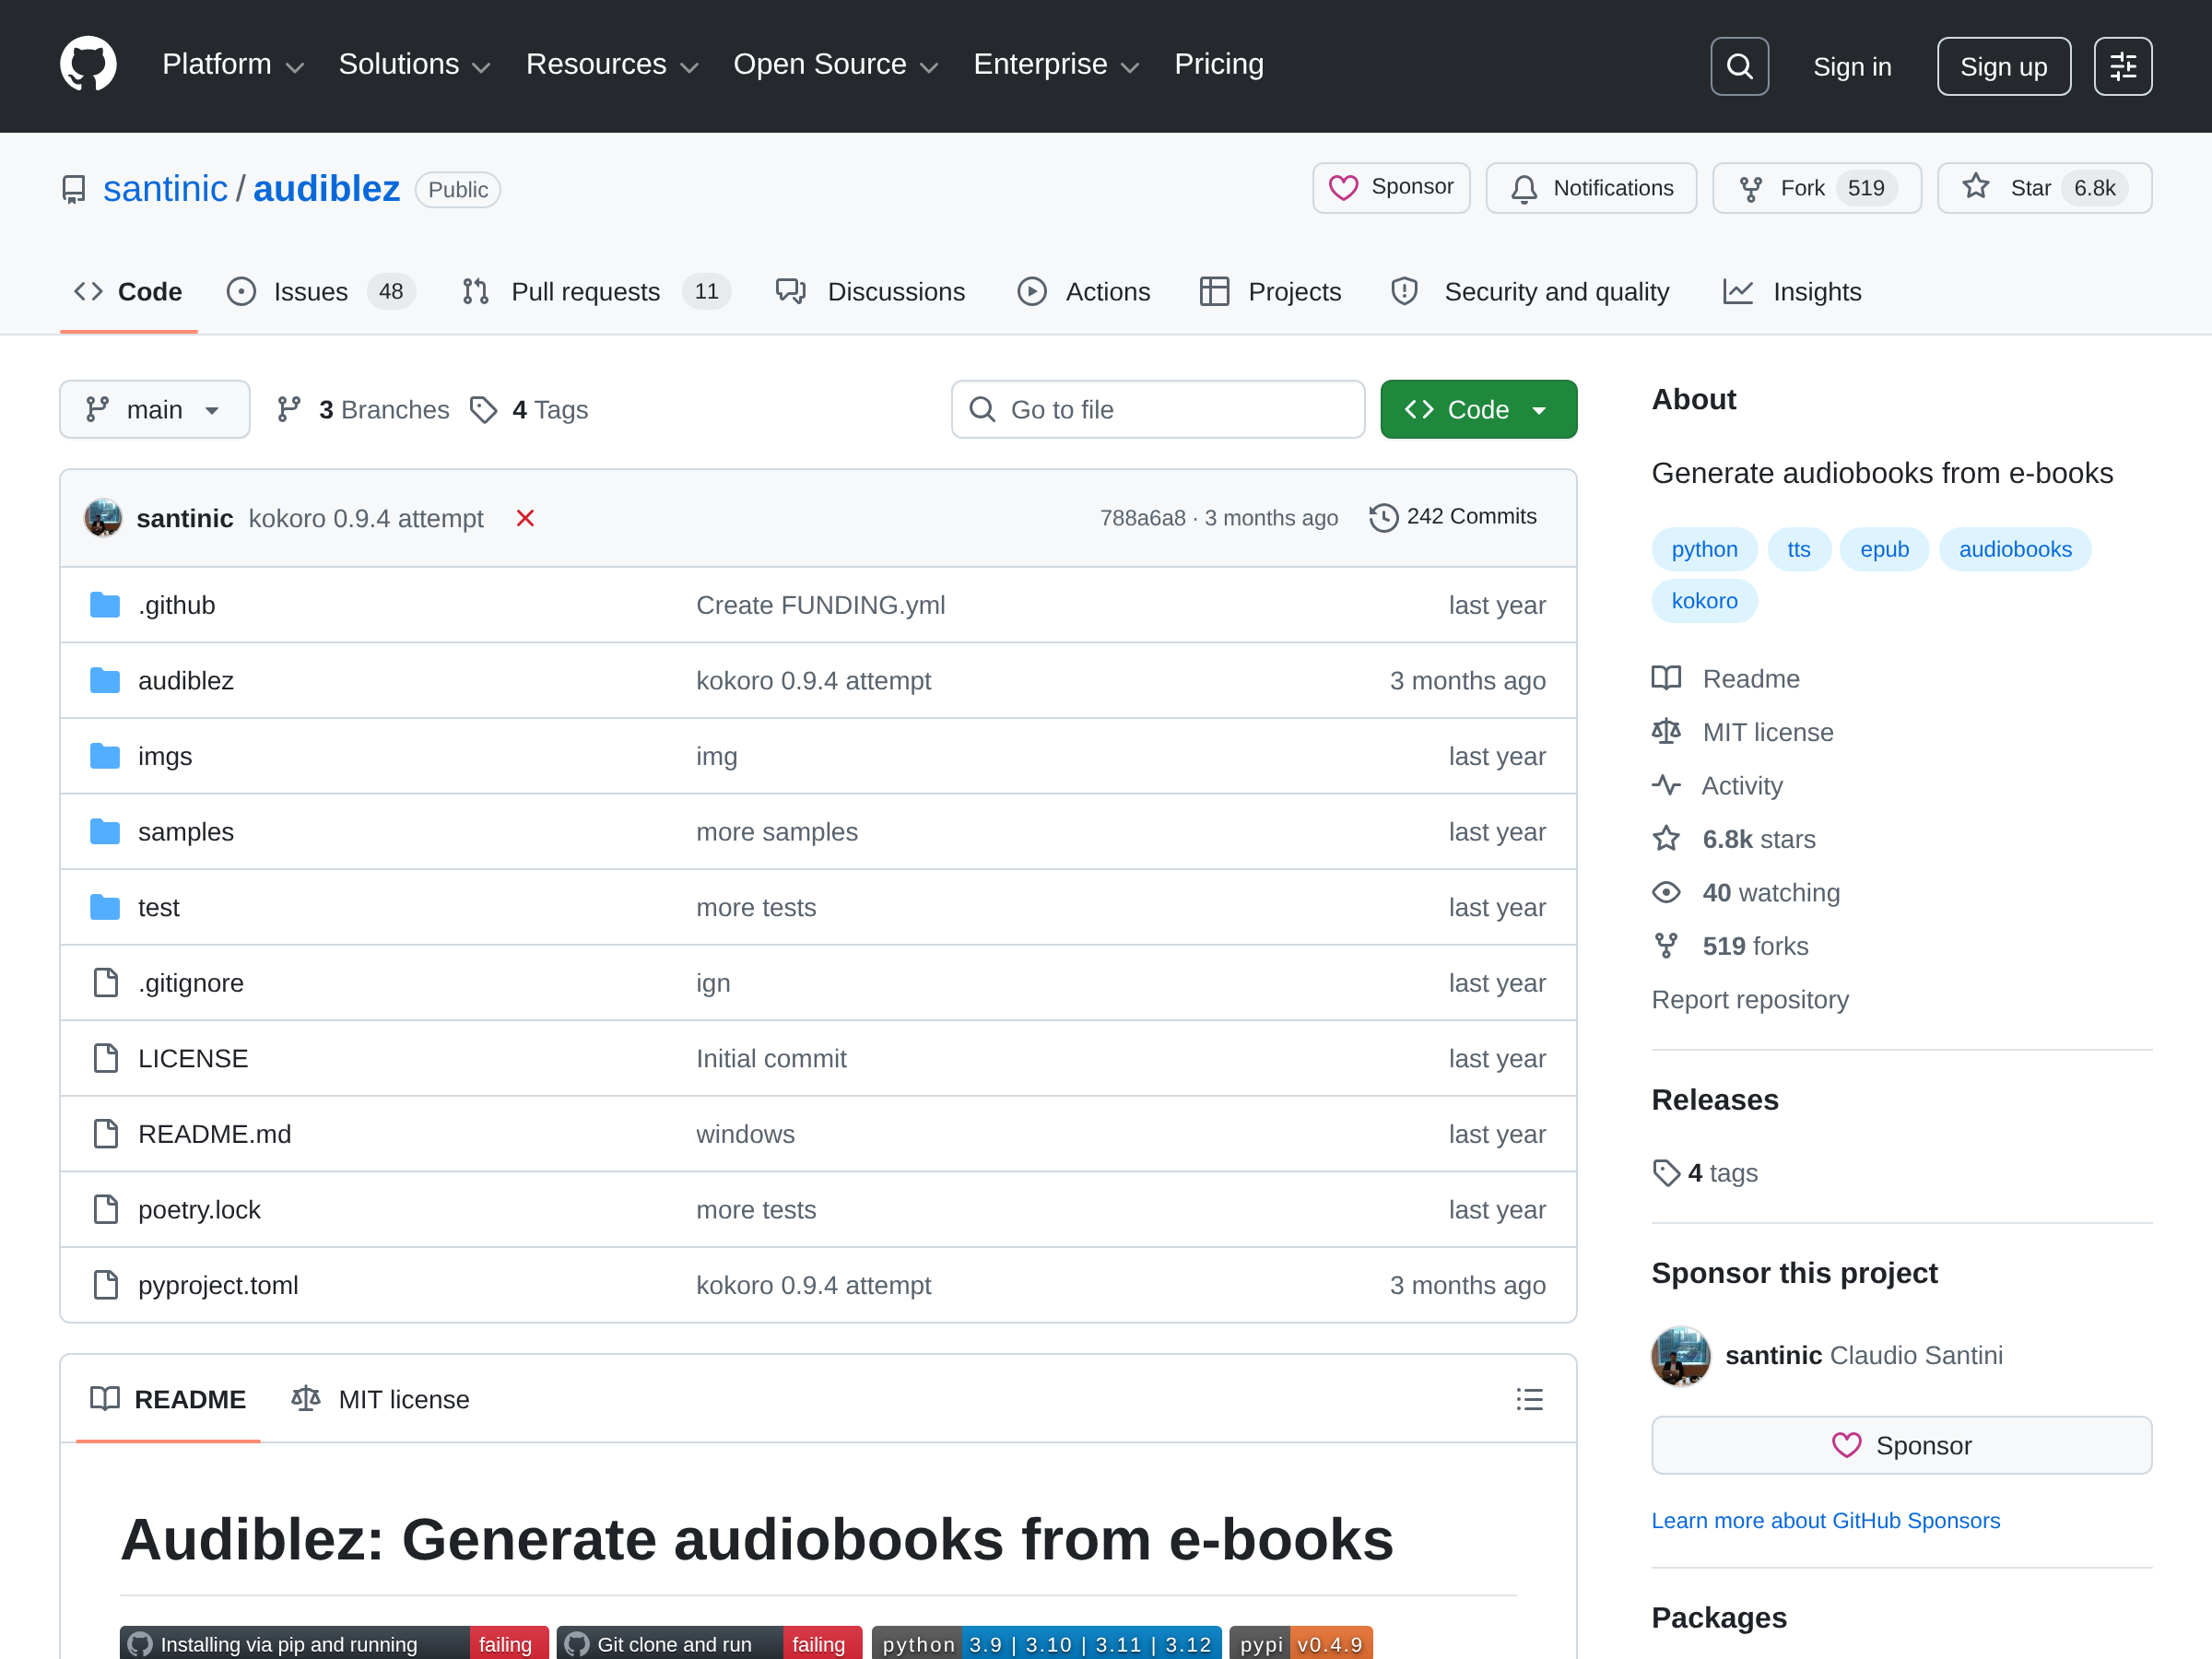
Task: View 4 Tags link next to Branches
Action: click(x=529, y=409)
